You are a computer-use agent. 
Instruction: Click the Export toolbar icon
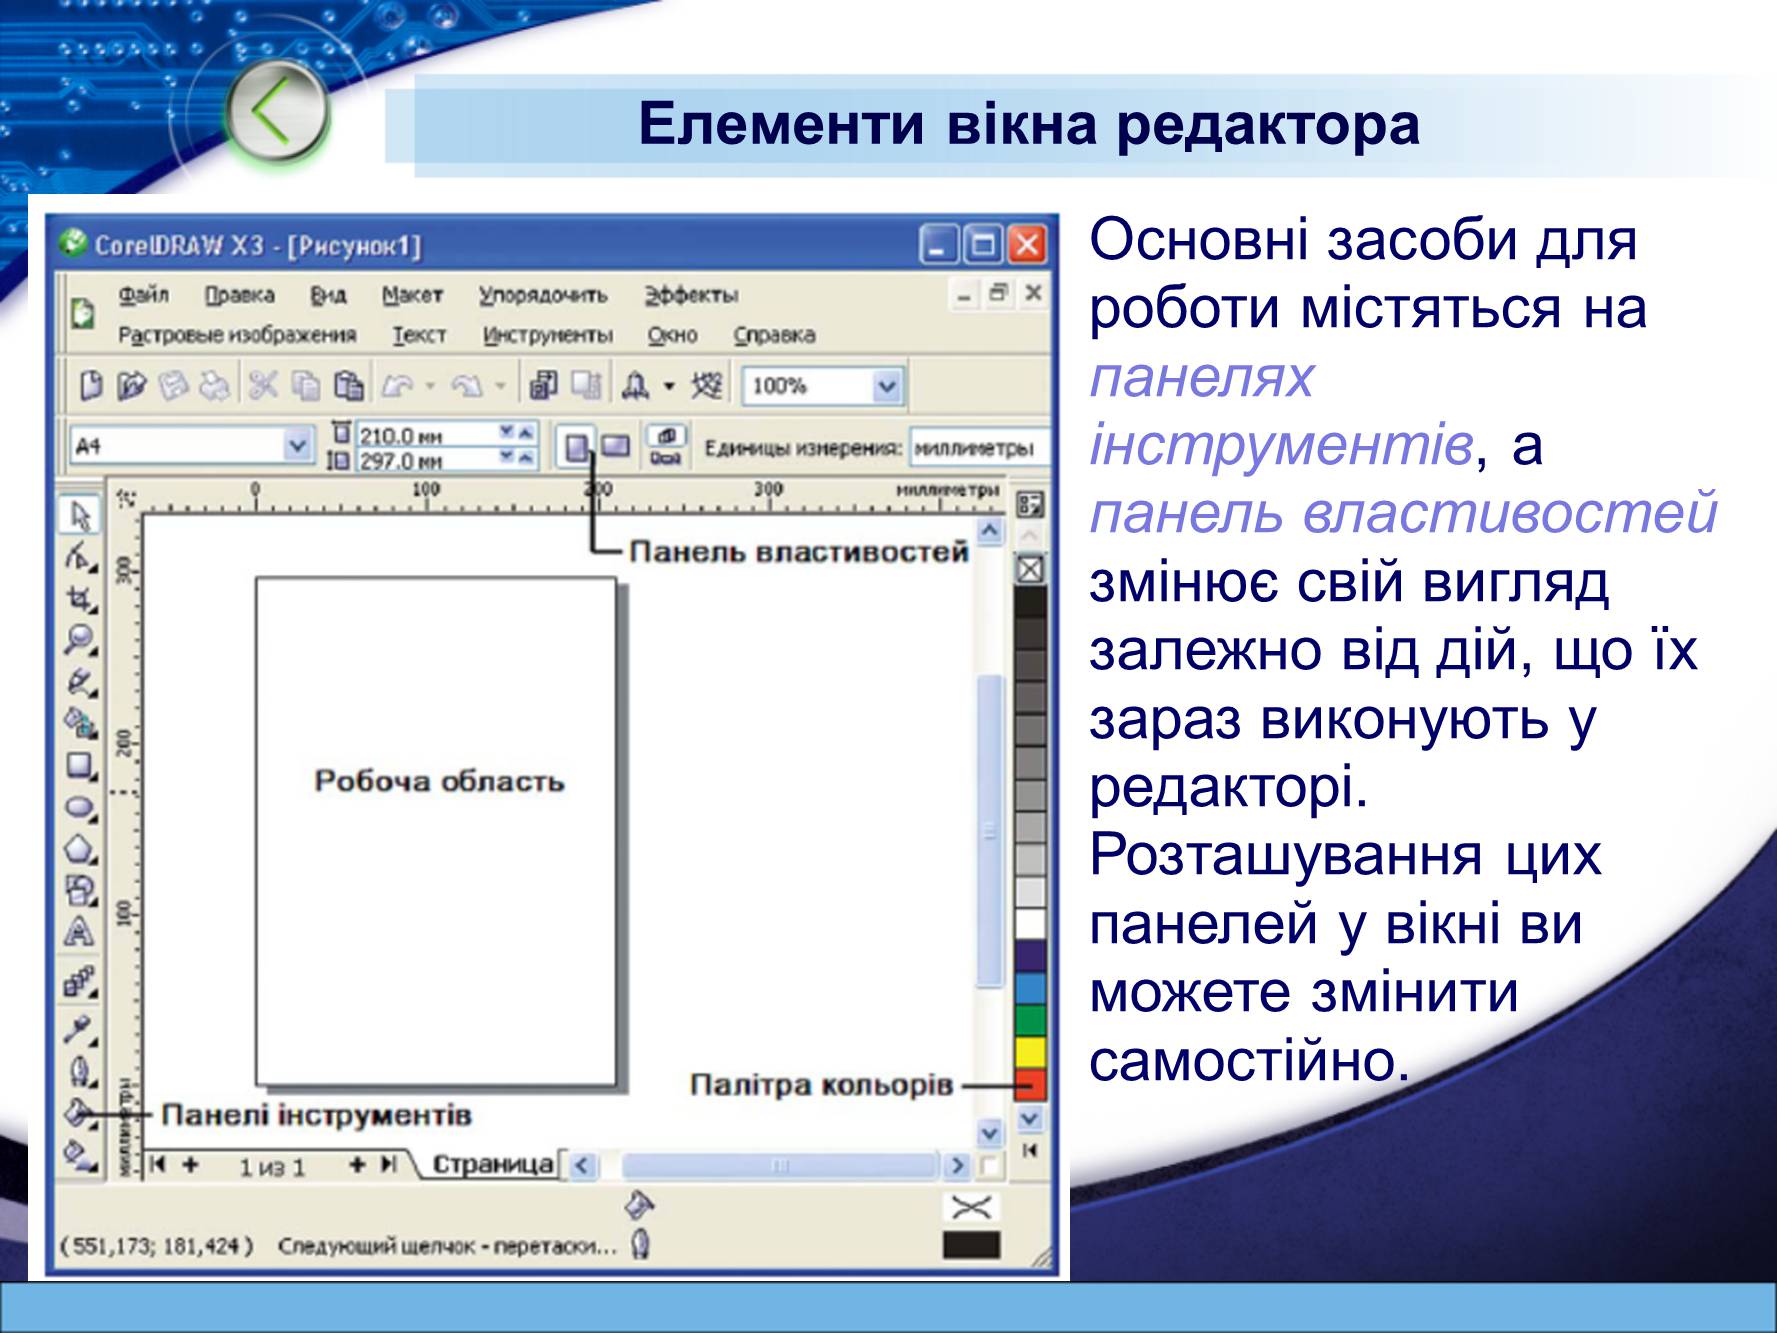point(586,385)
